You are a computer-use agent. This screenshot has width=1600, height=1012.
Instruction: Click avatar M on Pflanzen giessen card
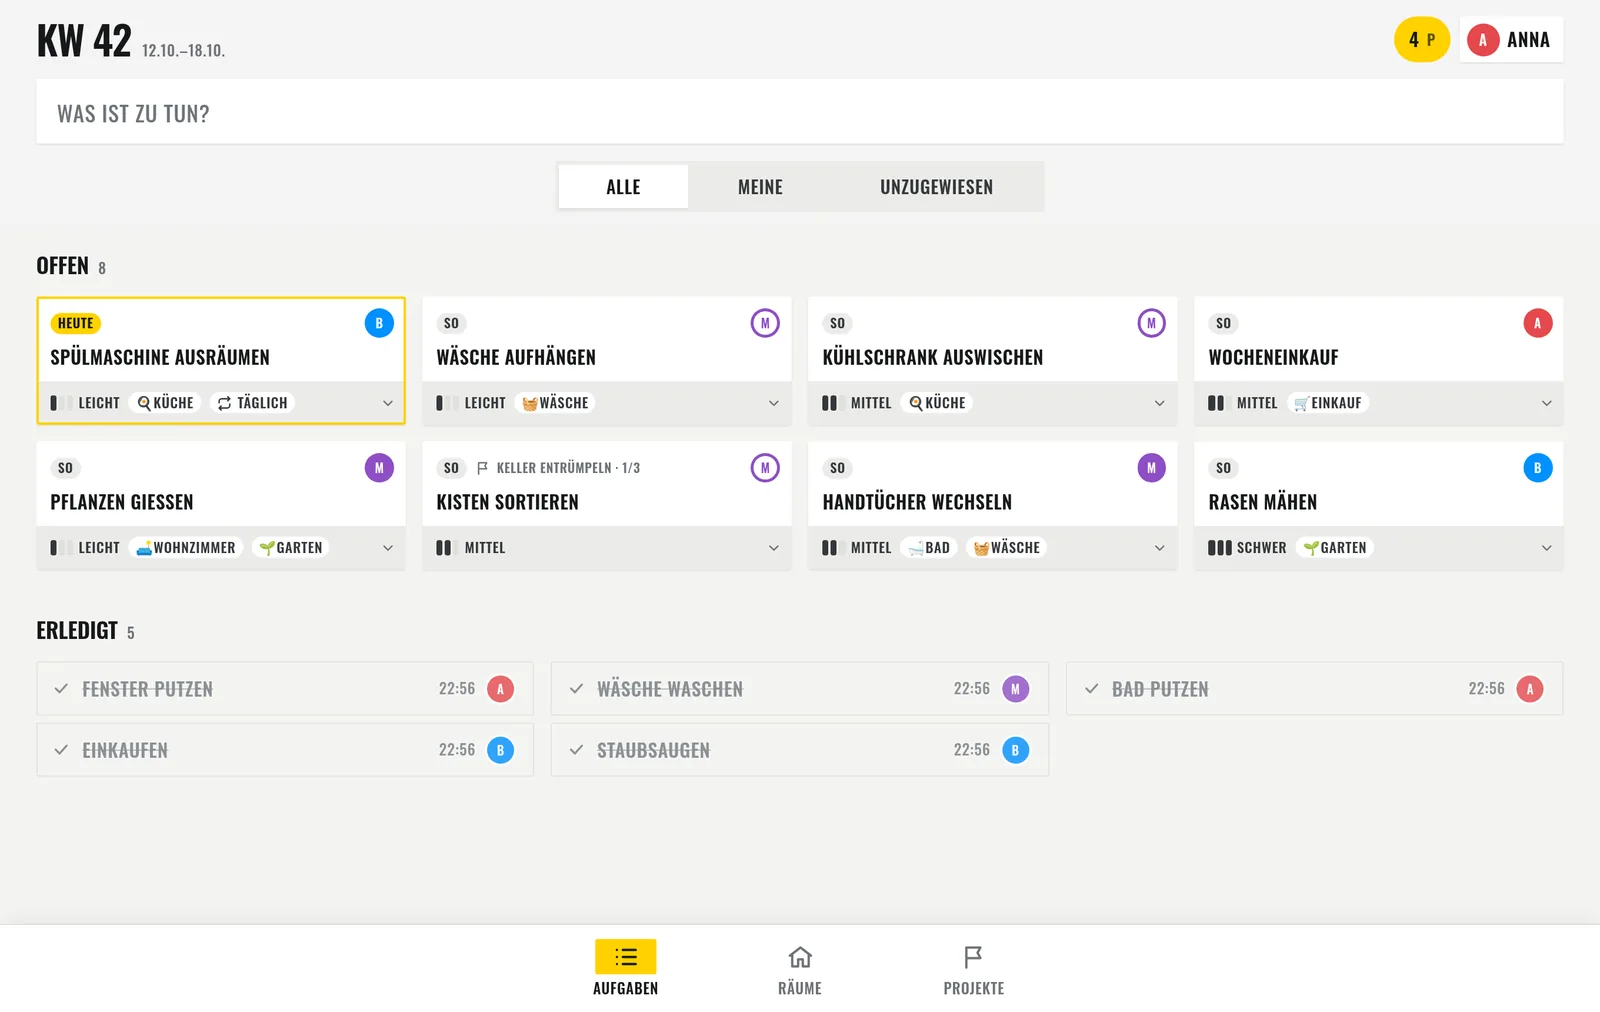(379, 468)
